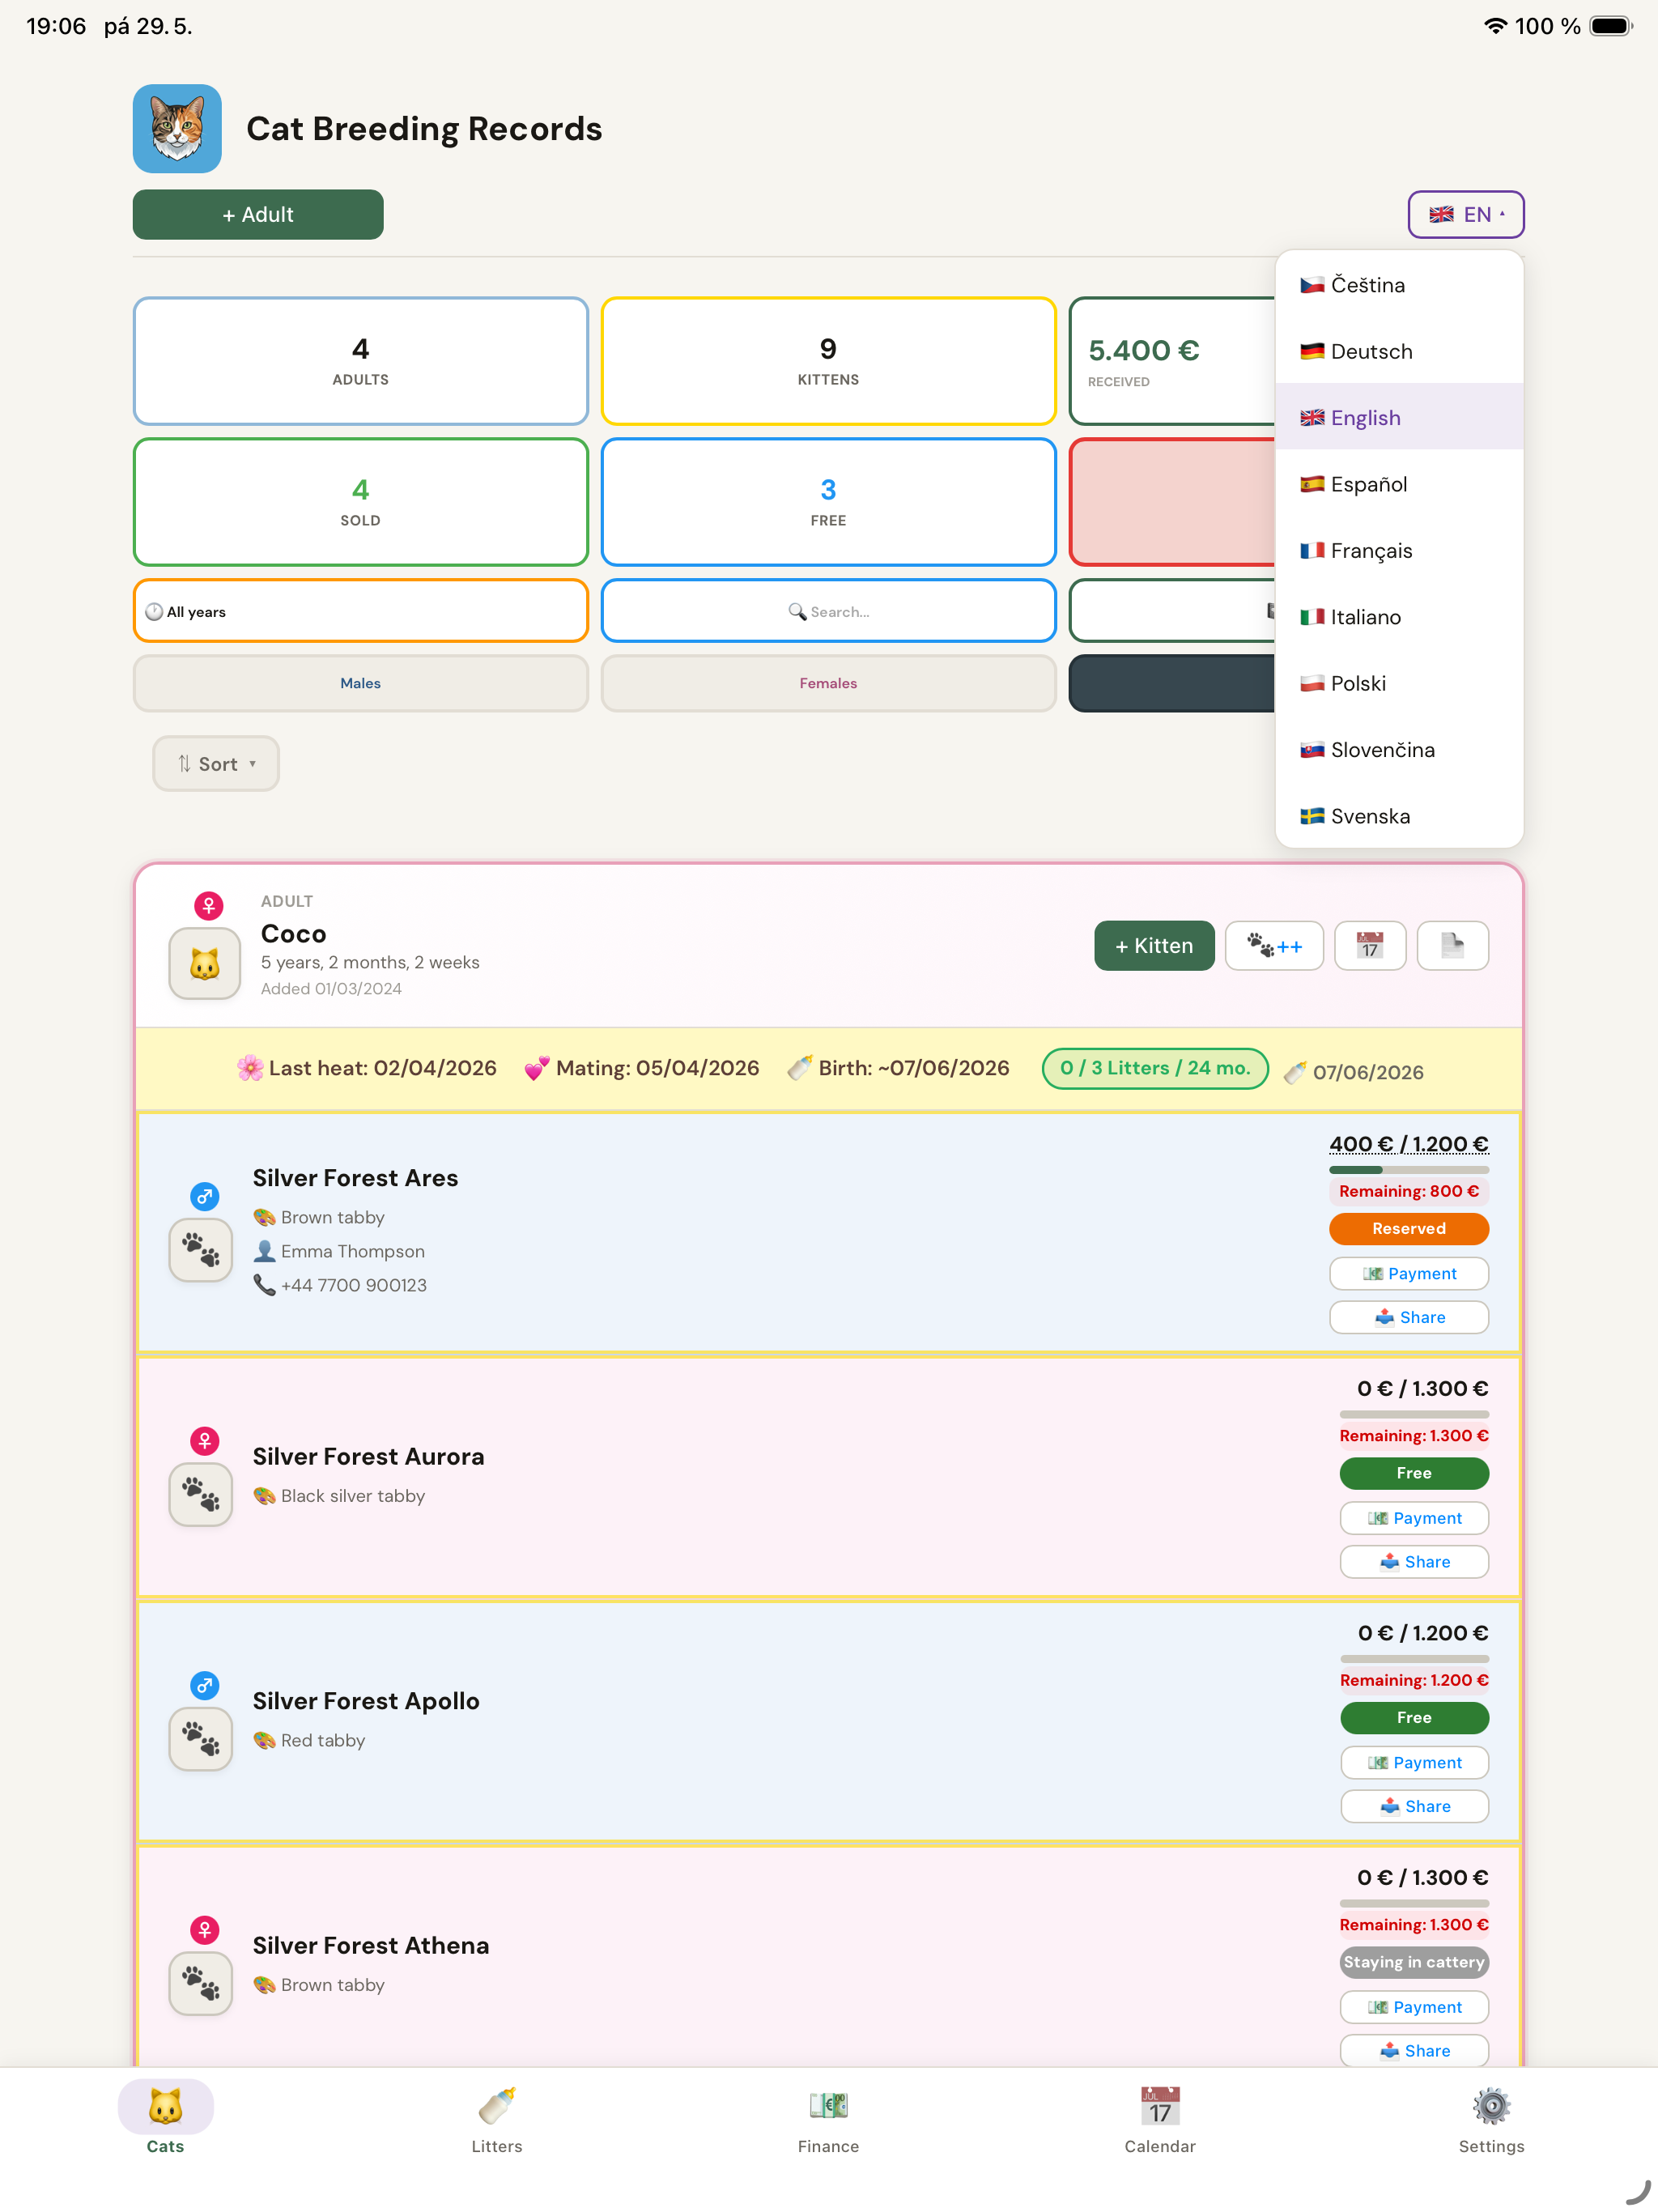The image size is (1658, 2212).
Task: Open the Sort dropdown
Action: pos(216,764)
